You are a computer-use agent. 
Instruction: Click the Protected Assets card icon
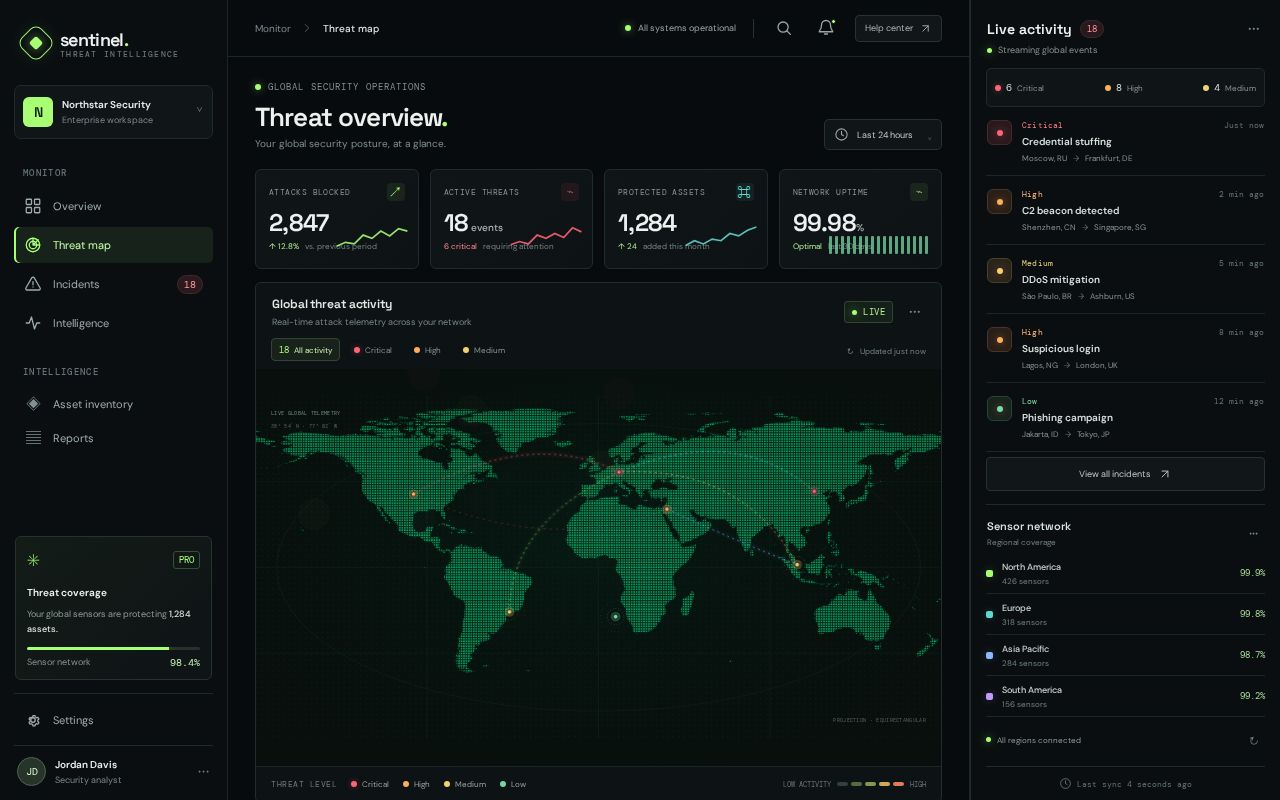[x=744, y=192]
